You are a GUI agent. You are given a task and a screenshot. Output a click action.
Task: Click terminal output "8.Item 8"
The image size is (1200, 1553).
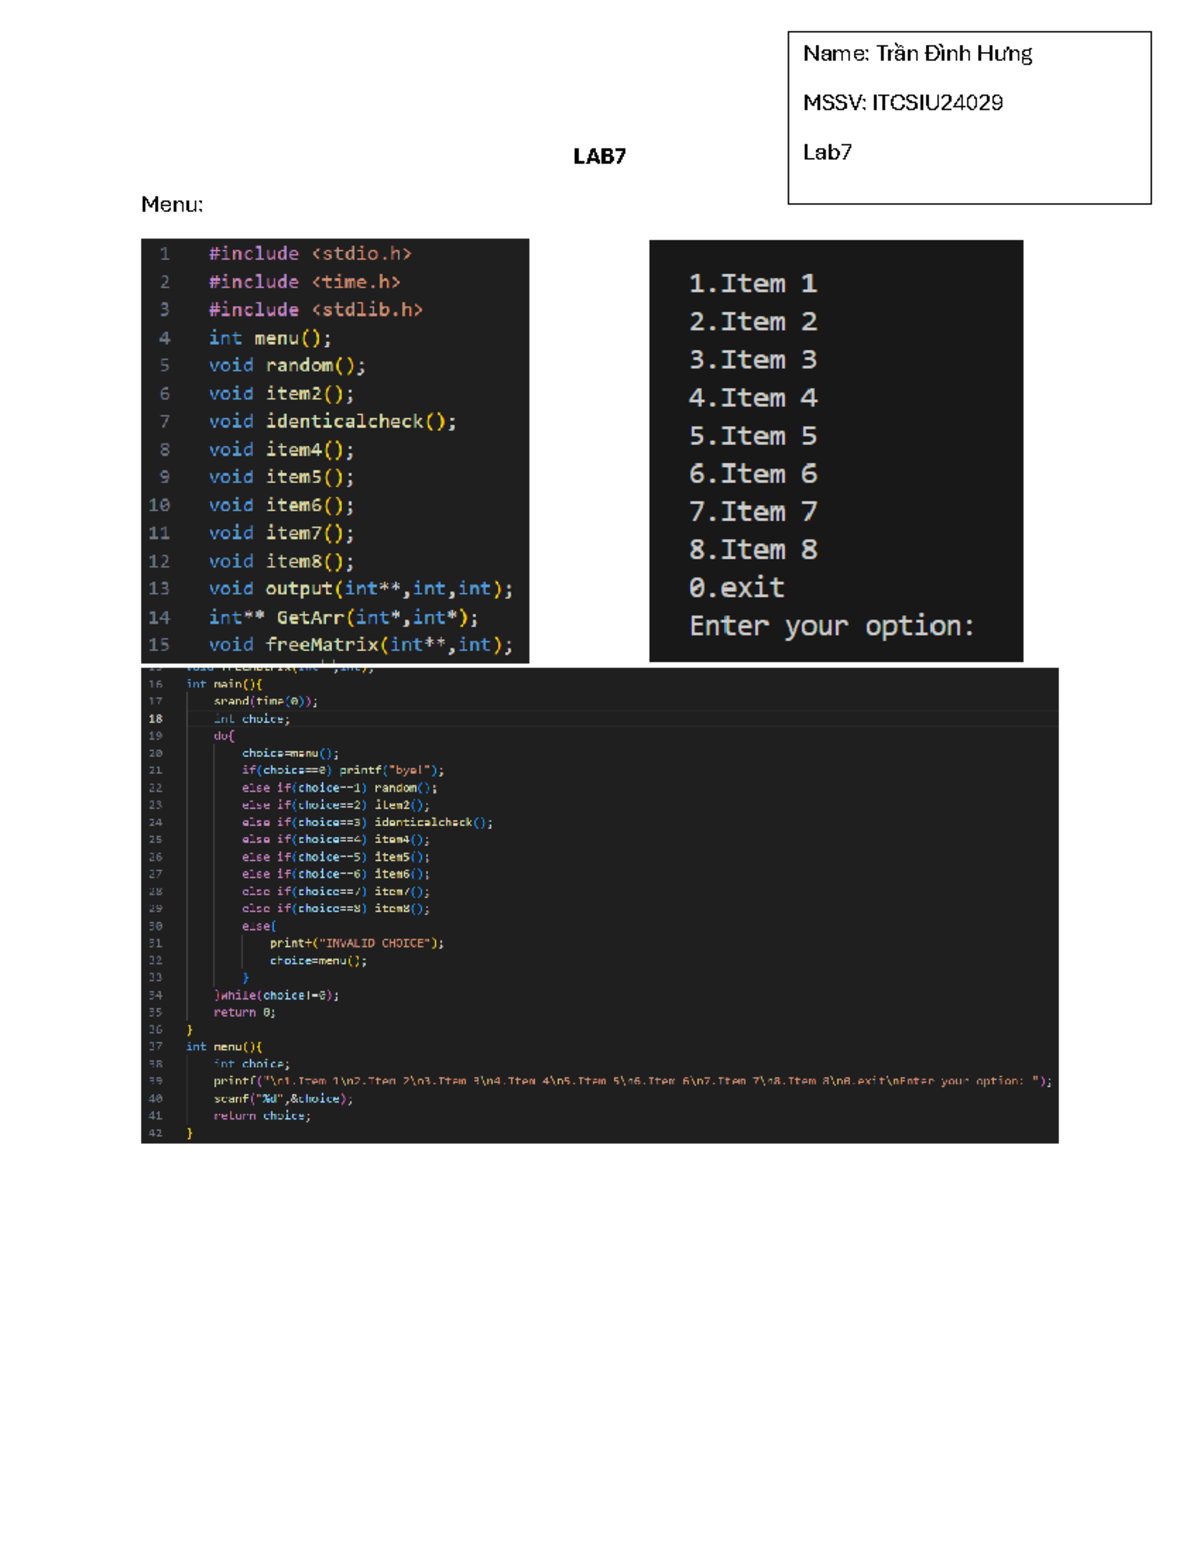(x=753, y=550)
